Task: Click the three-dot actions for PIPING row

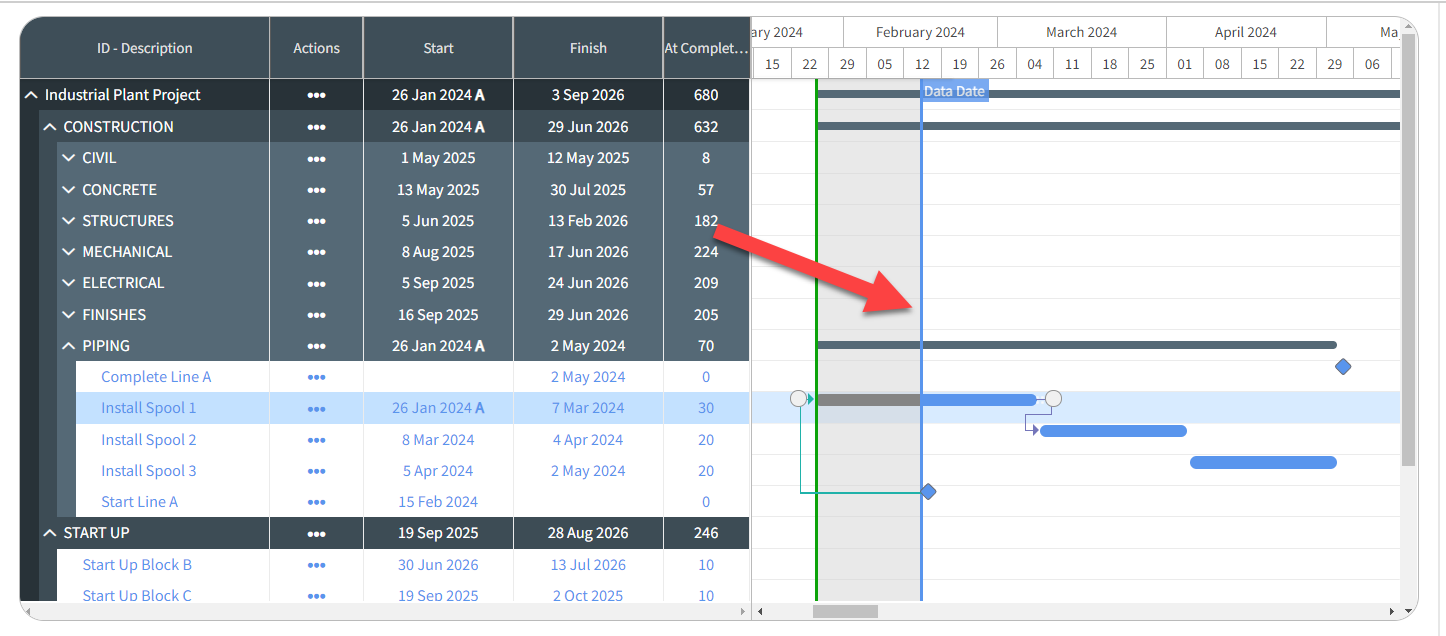Action: click(316, 346)
